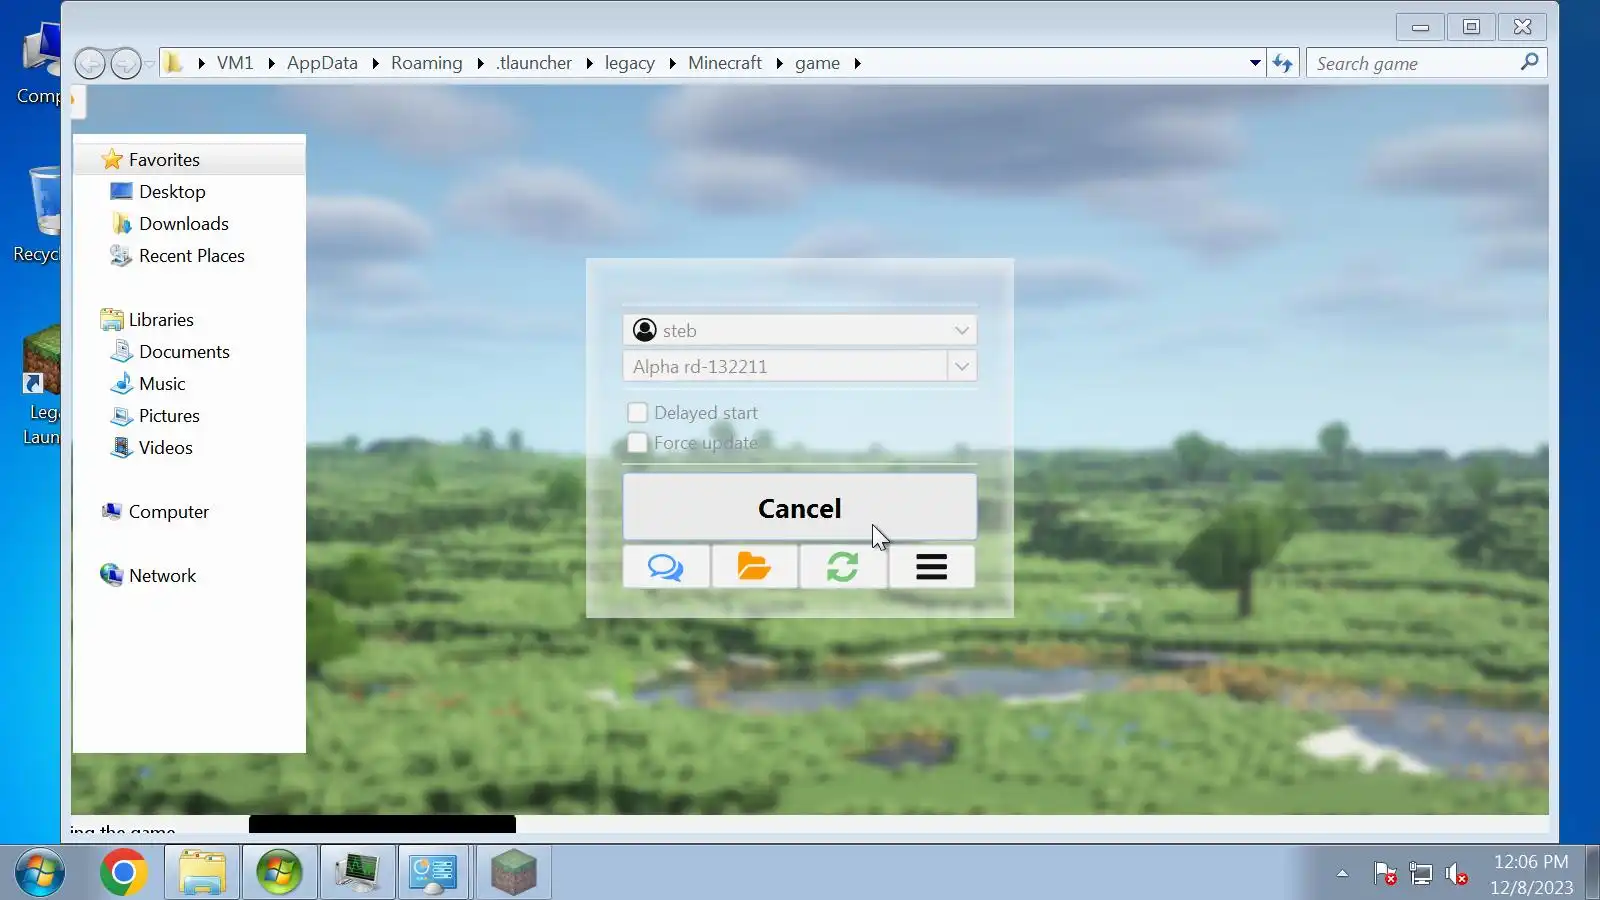This screenshot has height=900, width=1600.
Task: Switch to the Minecraft grass block taskbar icon
Action: click(513, 873)
